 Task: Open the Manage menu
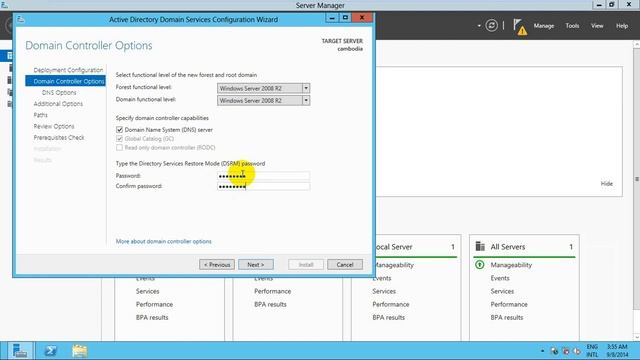click(x=544, y=26)
